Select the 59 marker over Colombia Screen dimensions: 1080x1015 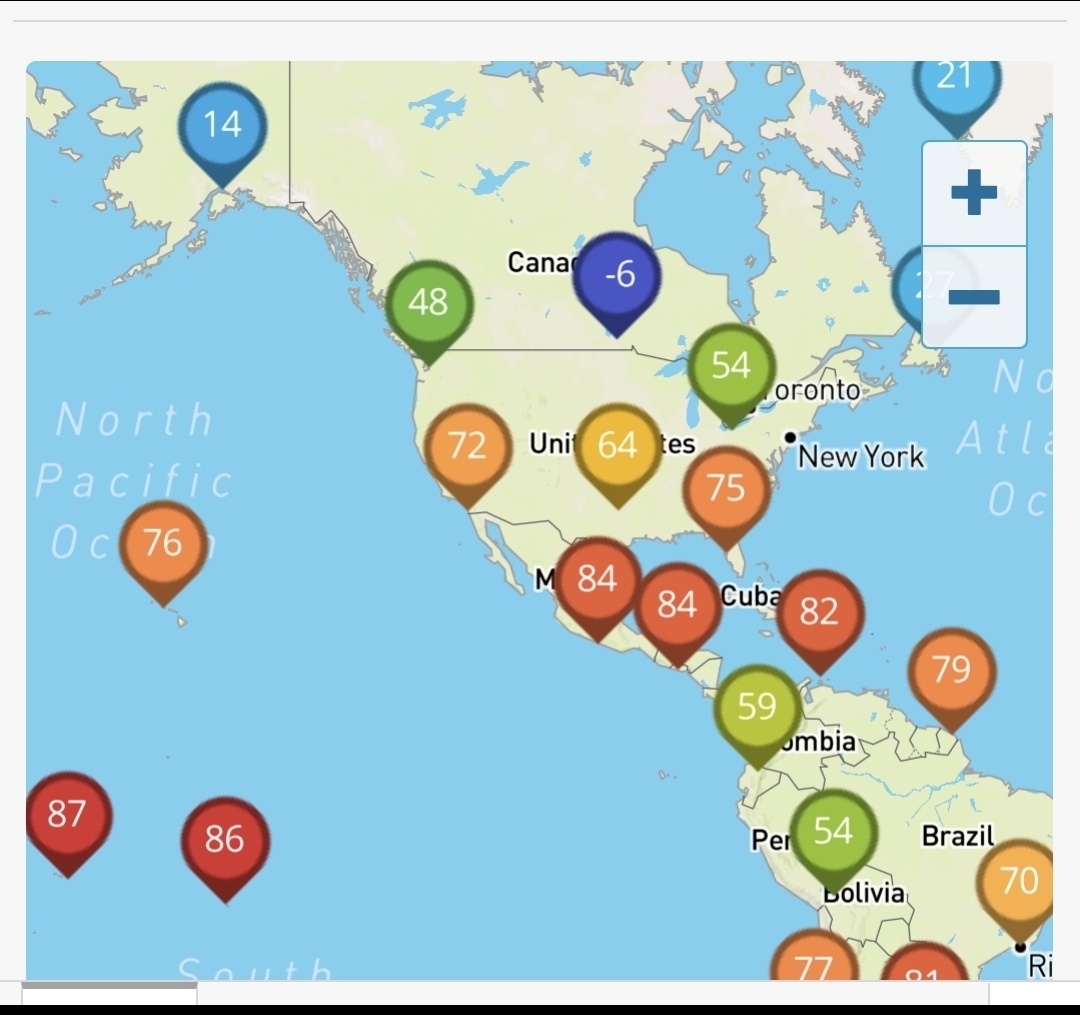click(757, 708)
